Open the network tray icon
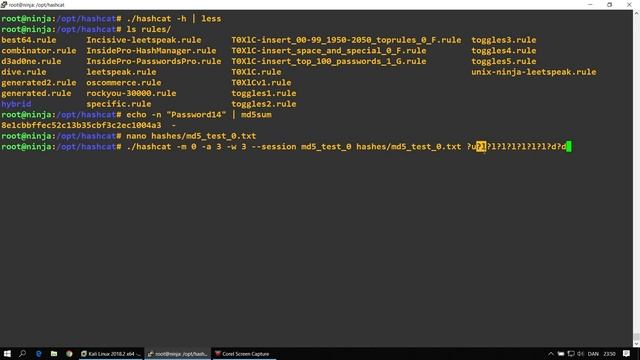This screenshot has width=640, height=360. [571, 353]
